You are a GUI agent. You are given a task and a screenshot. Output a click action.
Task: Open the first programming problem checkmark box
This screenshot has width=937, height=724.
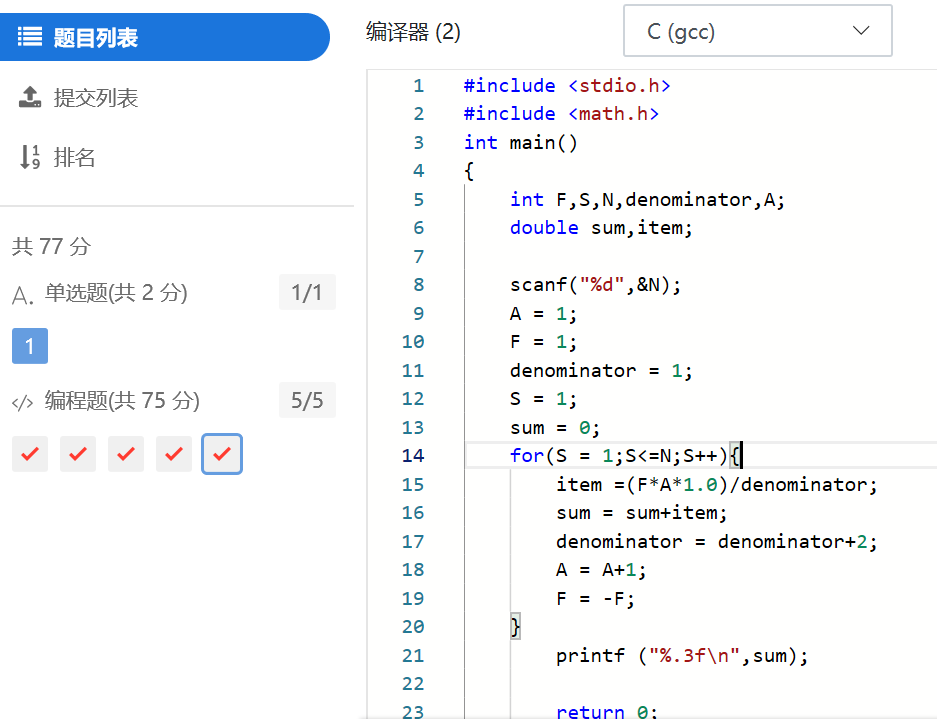[30, 454]
